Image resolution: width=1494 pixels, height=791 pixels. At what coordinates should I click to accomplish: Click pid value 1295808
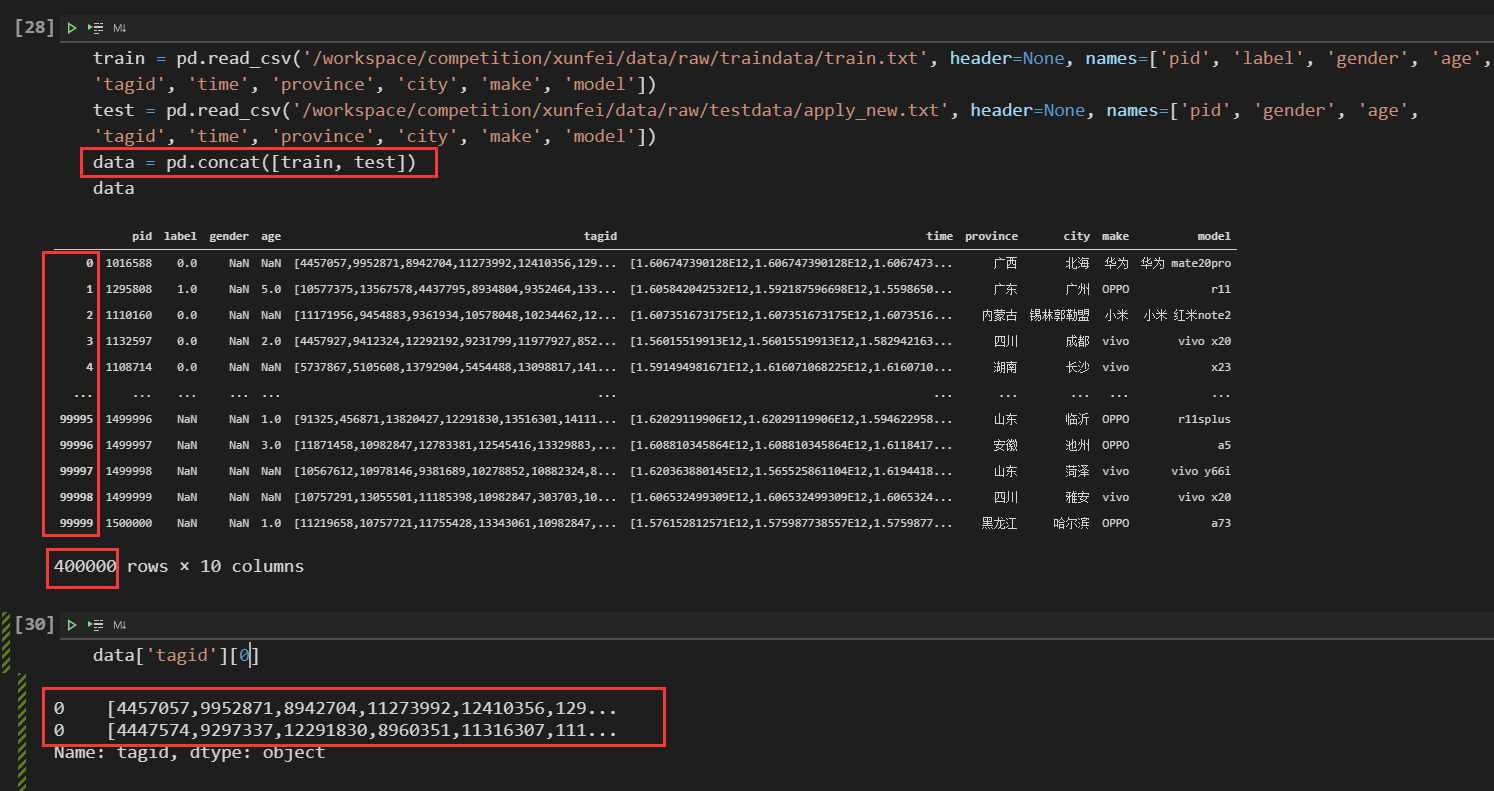click(128, 289)
